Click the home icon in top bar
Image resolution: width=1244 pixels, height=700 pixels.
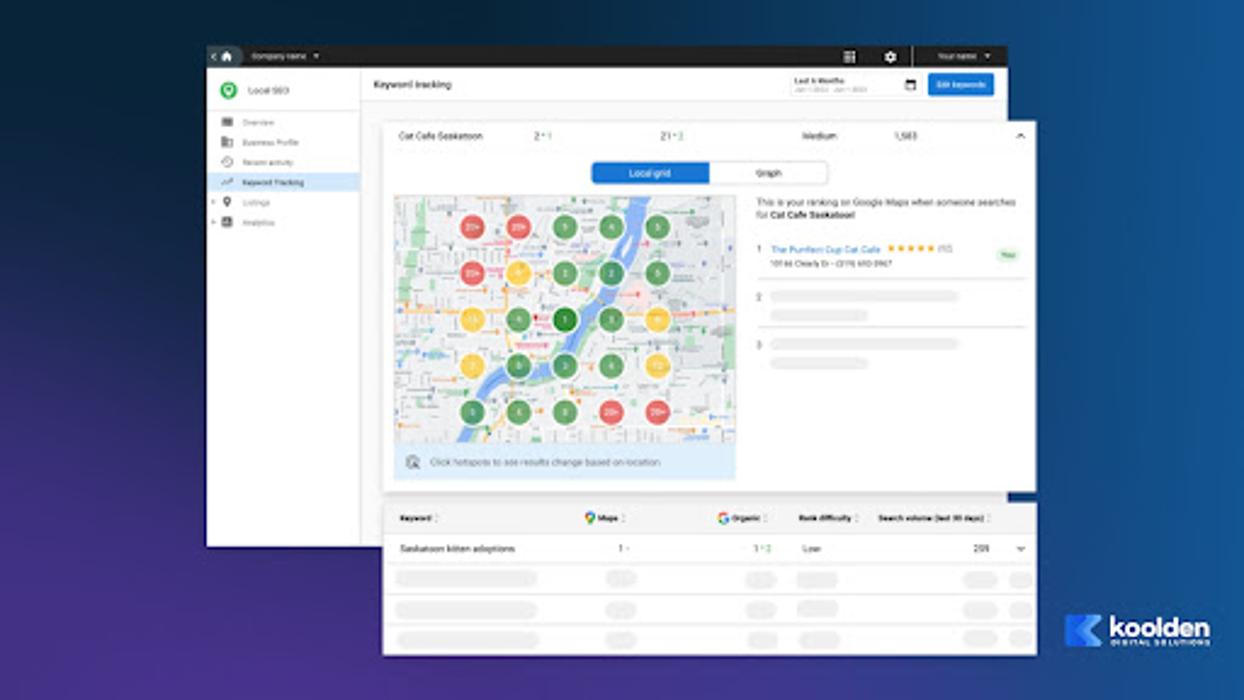[226, 57]
